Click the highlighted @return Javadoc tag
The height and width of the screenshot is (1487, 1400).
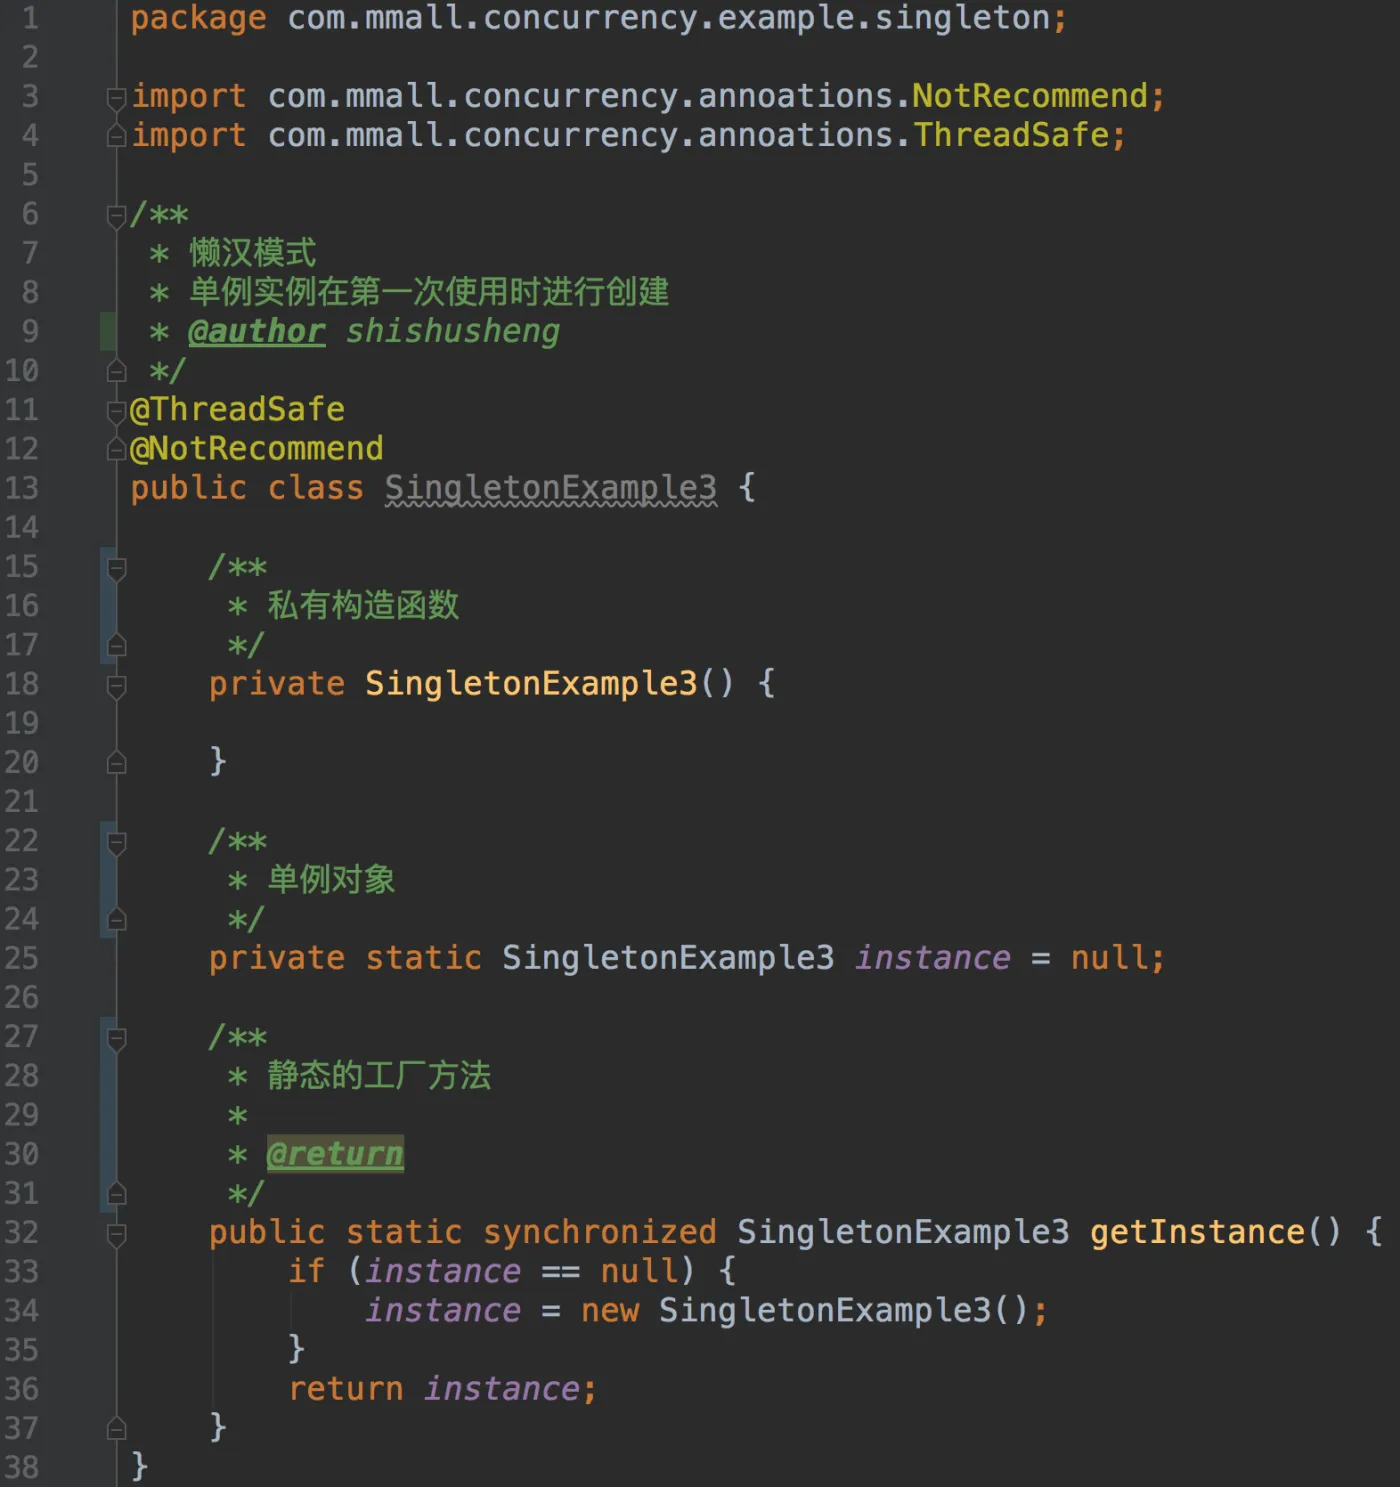point(335,1153)
